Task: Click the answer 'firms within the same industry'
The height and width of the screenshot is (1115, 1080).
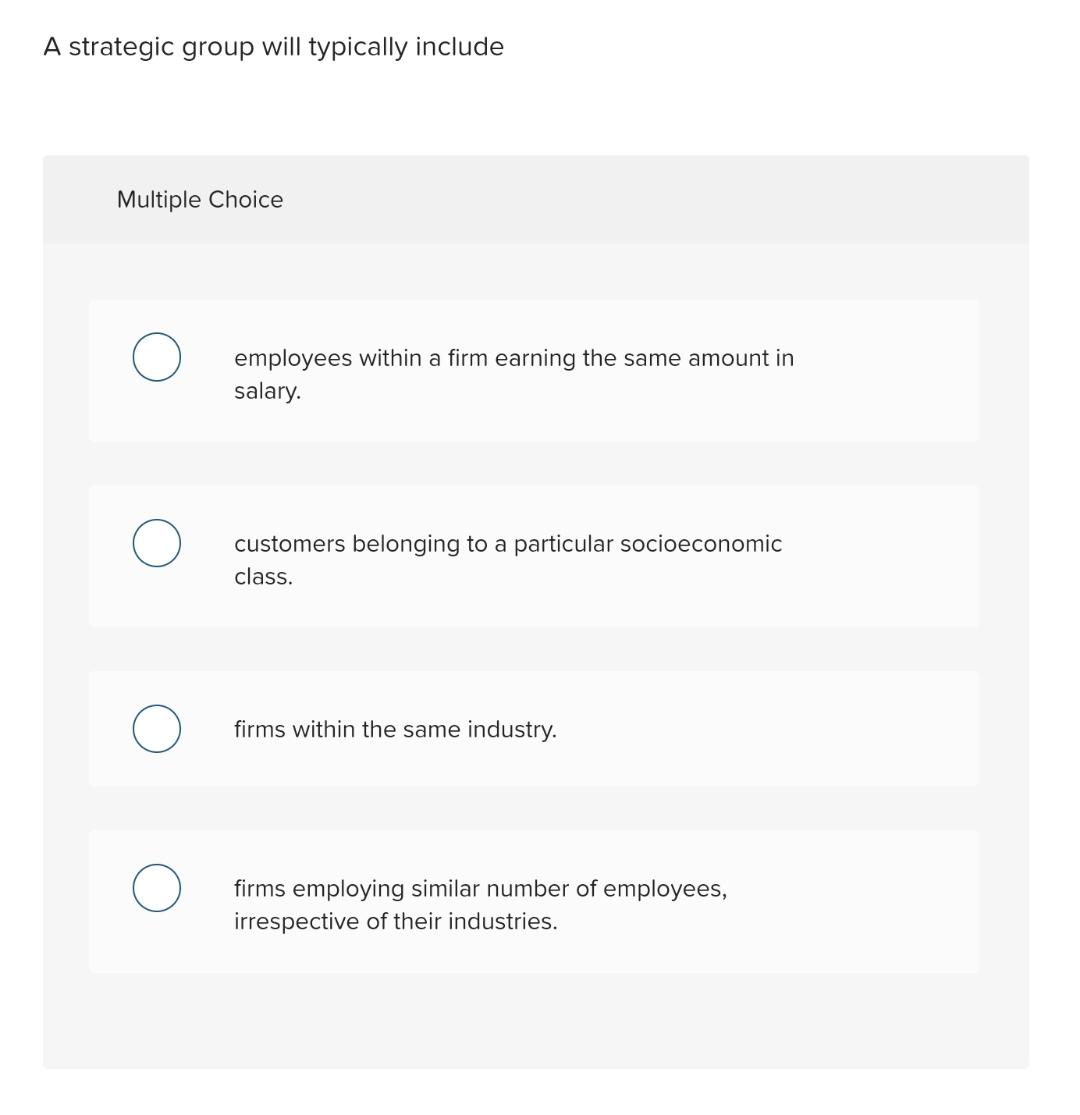Action: (396, 729)
